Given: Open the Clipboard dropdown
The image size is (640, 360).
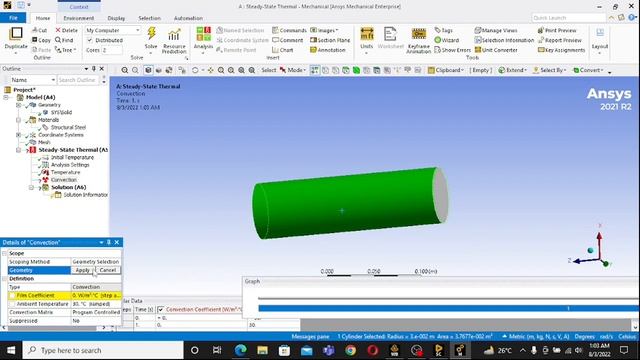Looking at the screenshot, I should click(445, 70).
